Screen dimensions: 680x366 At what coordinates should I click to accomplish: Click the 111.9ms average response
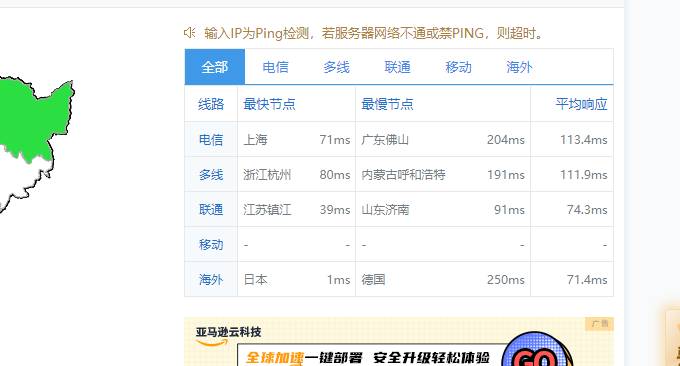point(584,175)
